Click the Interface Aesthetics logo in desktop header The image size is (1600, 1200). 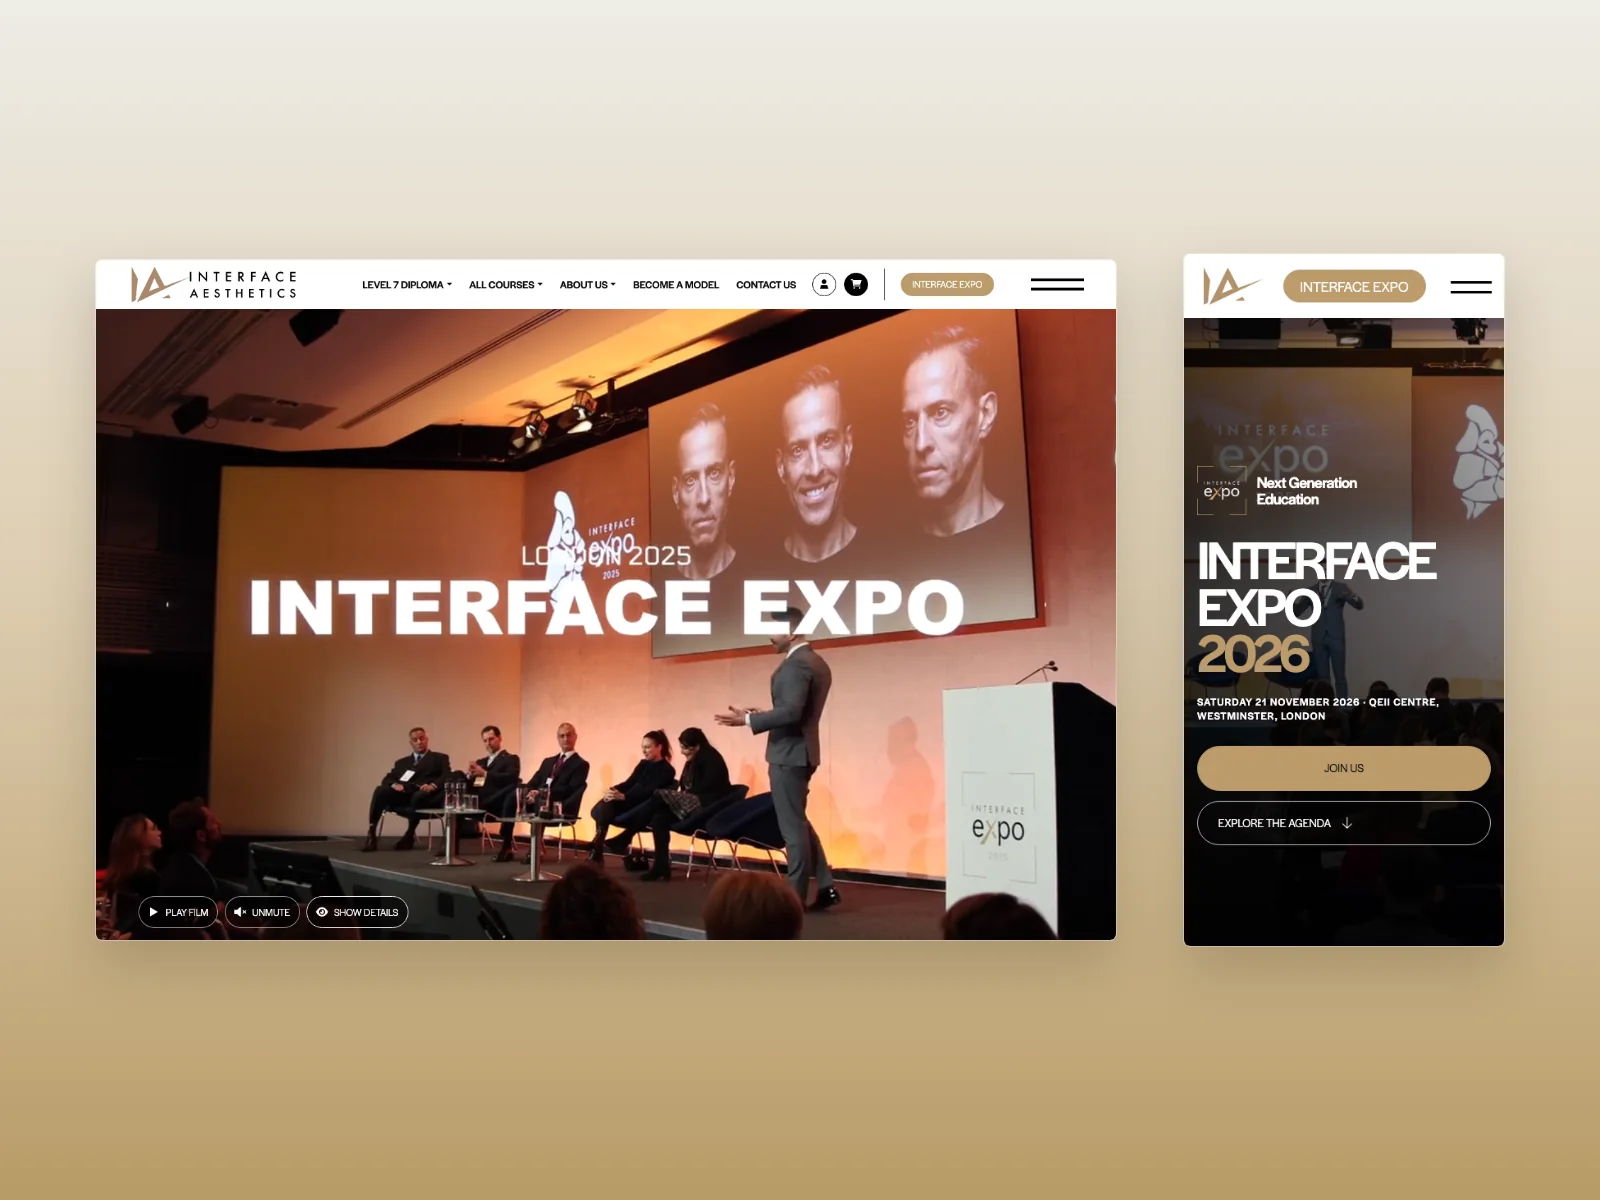click(214, 284)
